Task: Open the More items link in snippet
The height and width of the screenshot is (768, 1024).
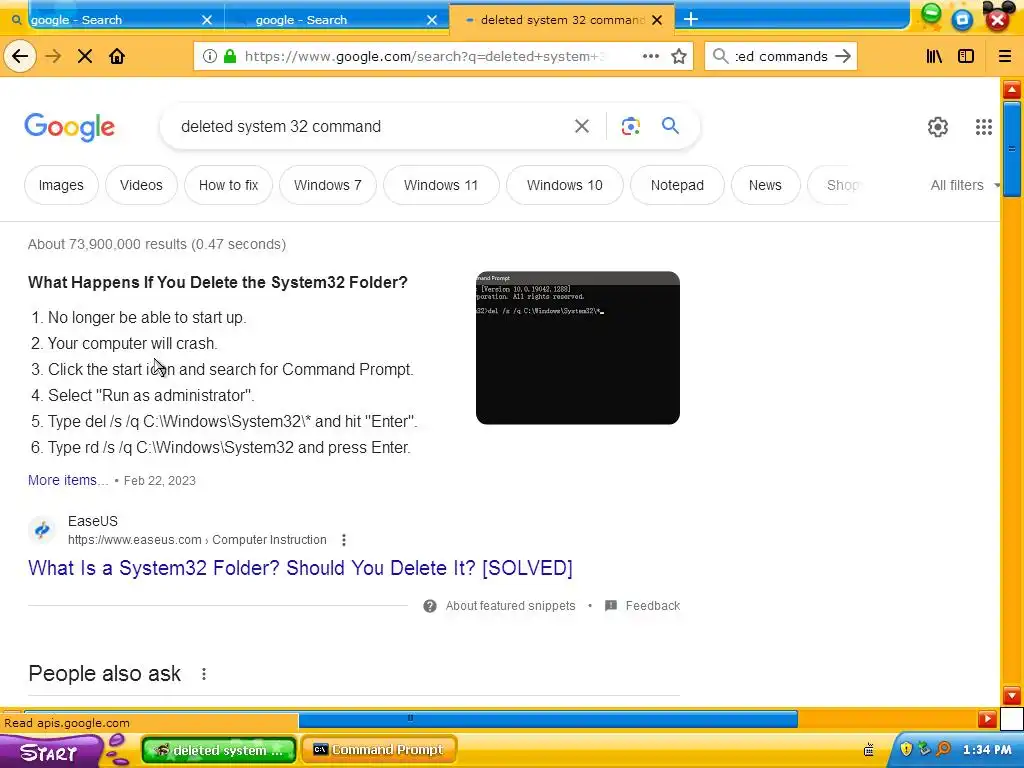Action: [68, 480]
